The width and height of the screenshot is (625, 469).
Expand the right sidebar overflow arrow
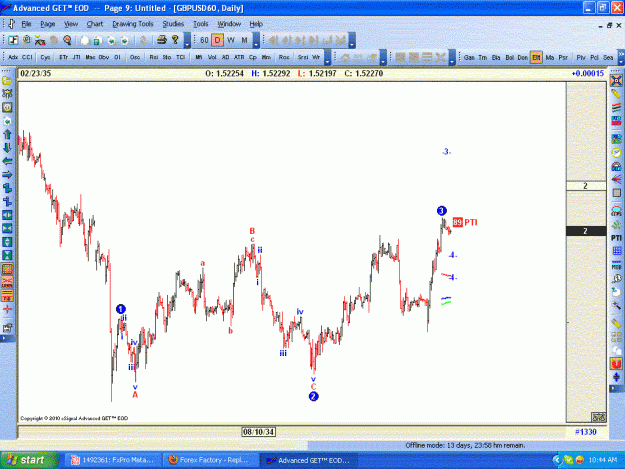pyautogui.click(x=616, y=388)
